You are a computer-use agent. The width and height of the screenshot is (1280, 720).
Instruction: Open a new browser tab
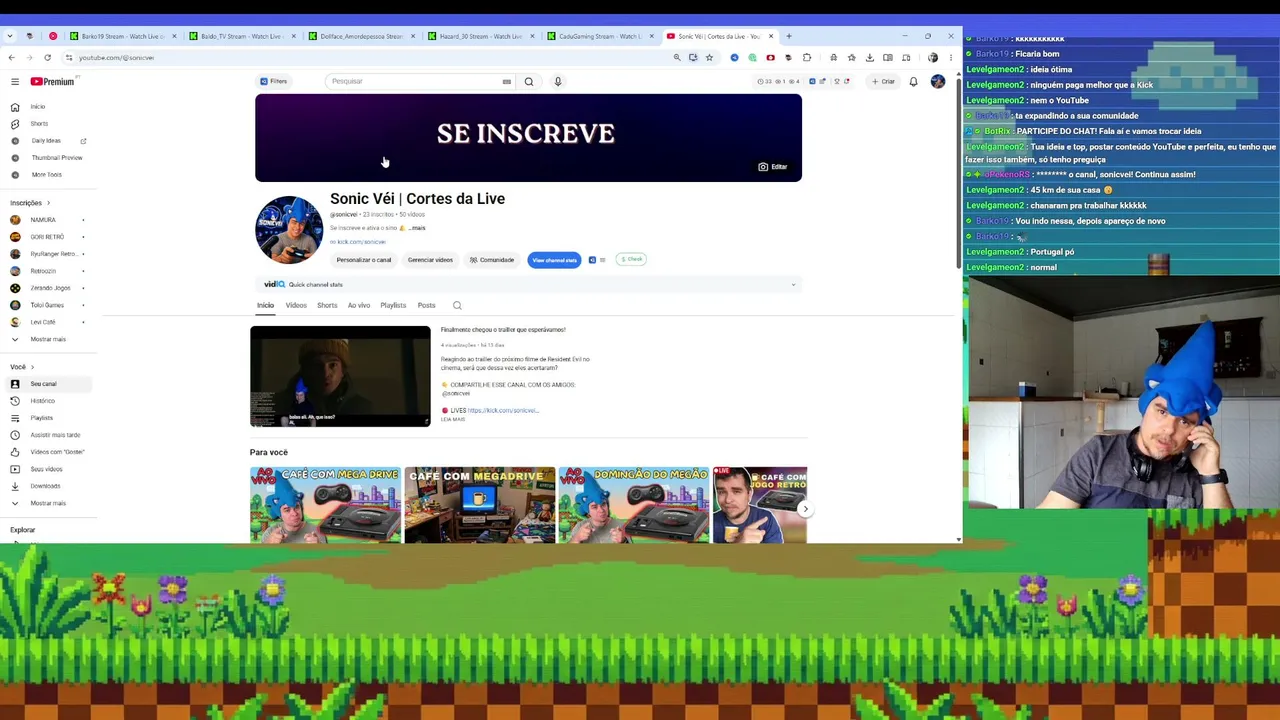pos(789,36)
